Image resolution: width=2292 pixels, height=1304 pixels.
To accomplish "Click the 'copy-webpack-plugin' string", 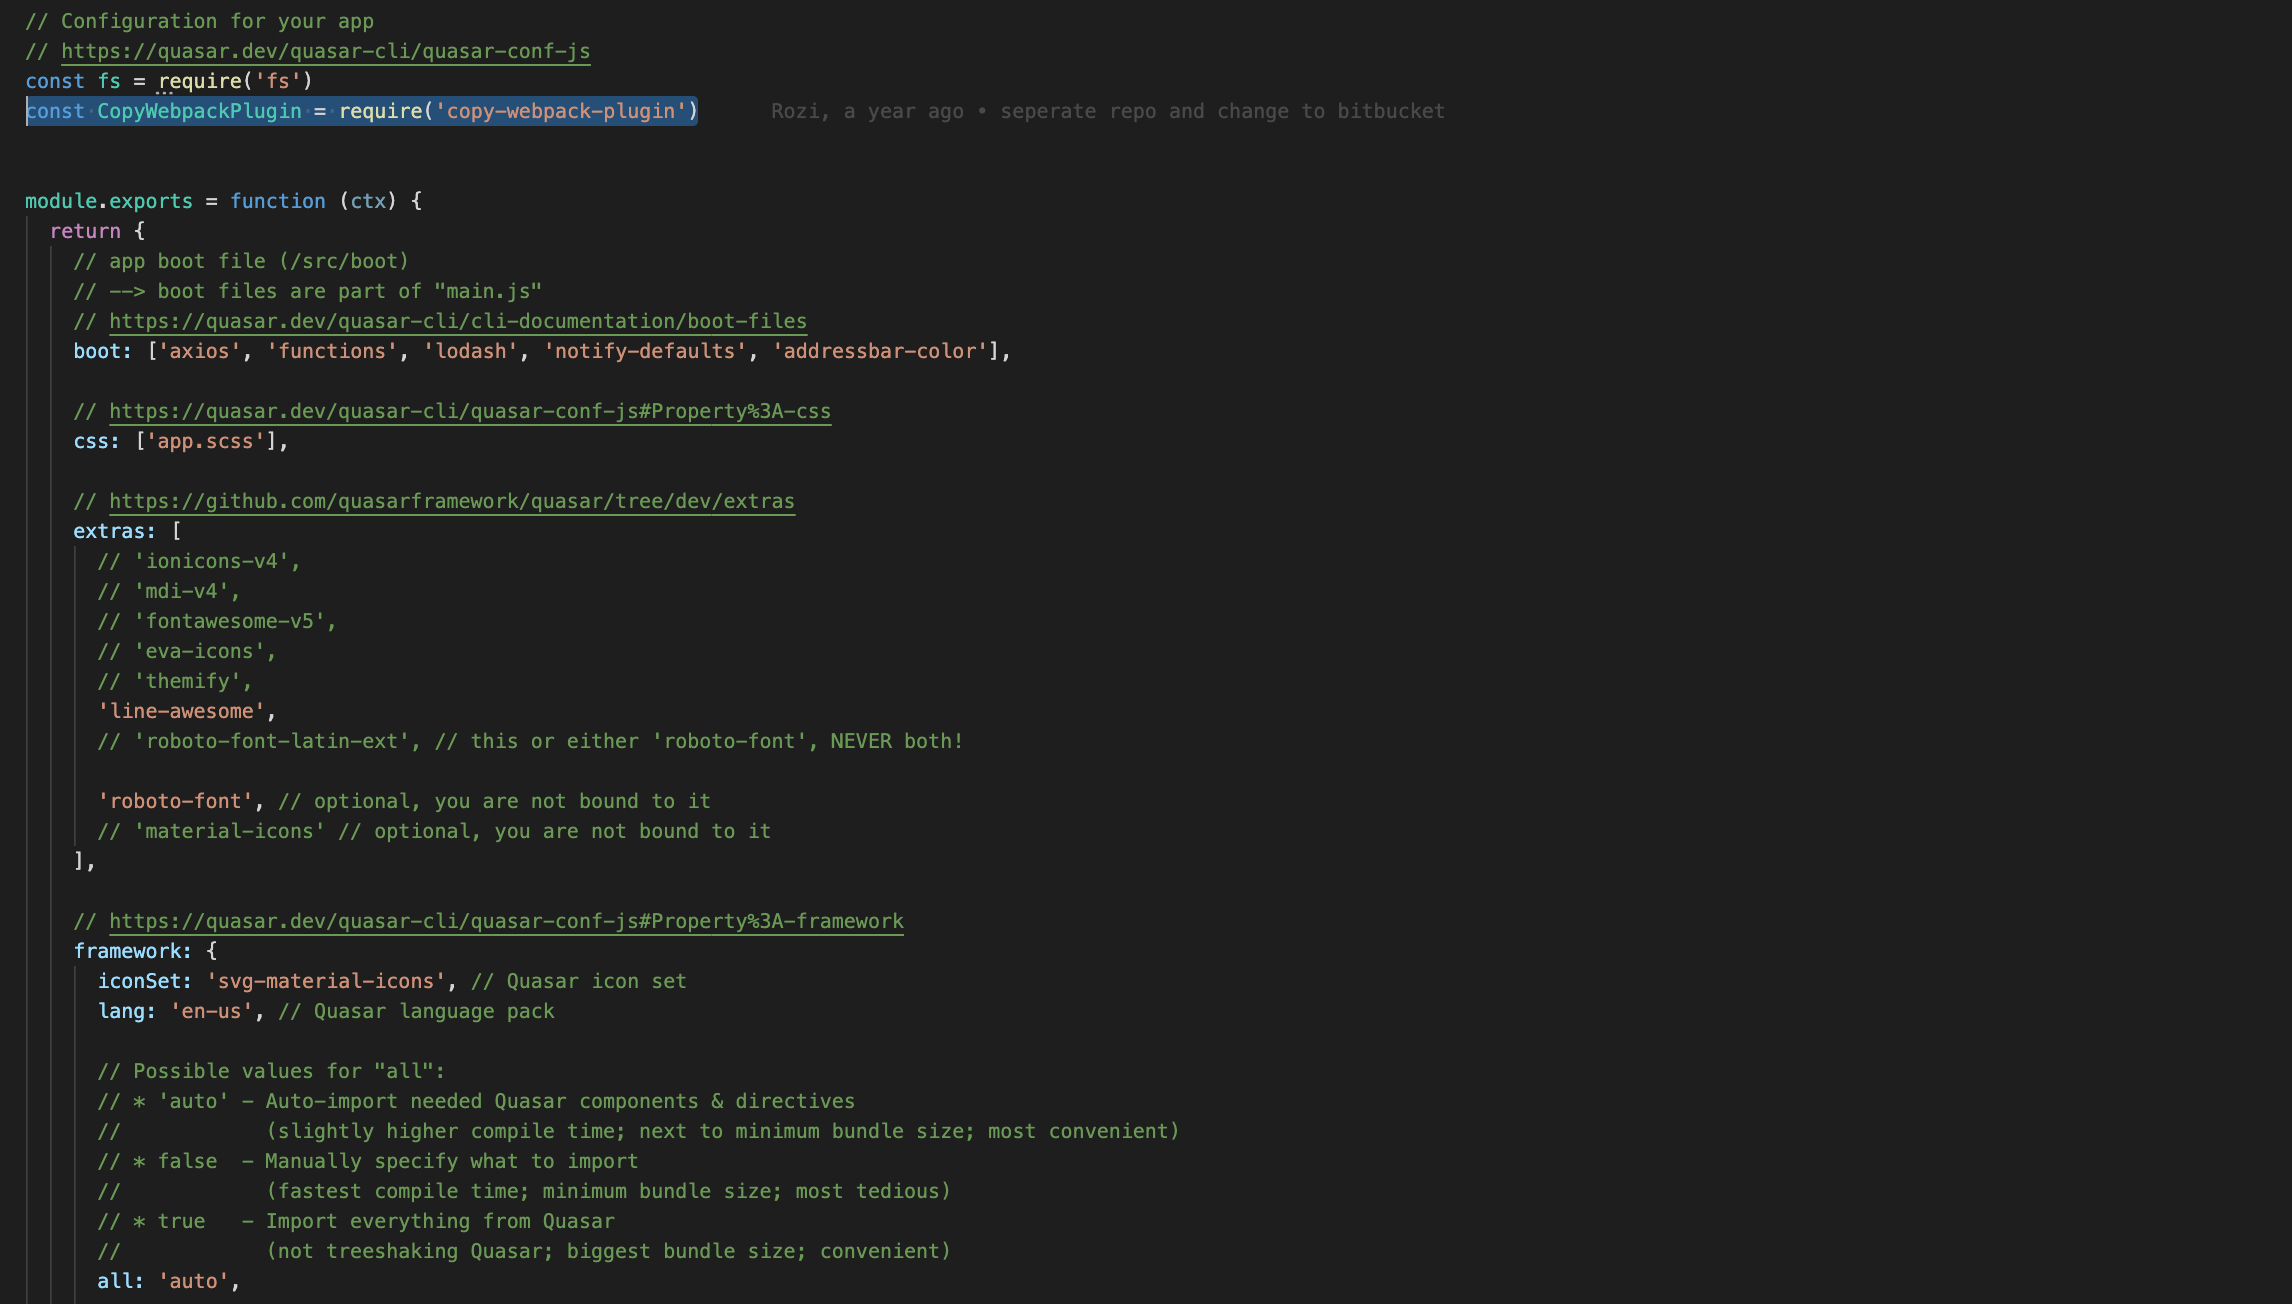I will click(560, 111).
